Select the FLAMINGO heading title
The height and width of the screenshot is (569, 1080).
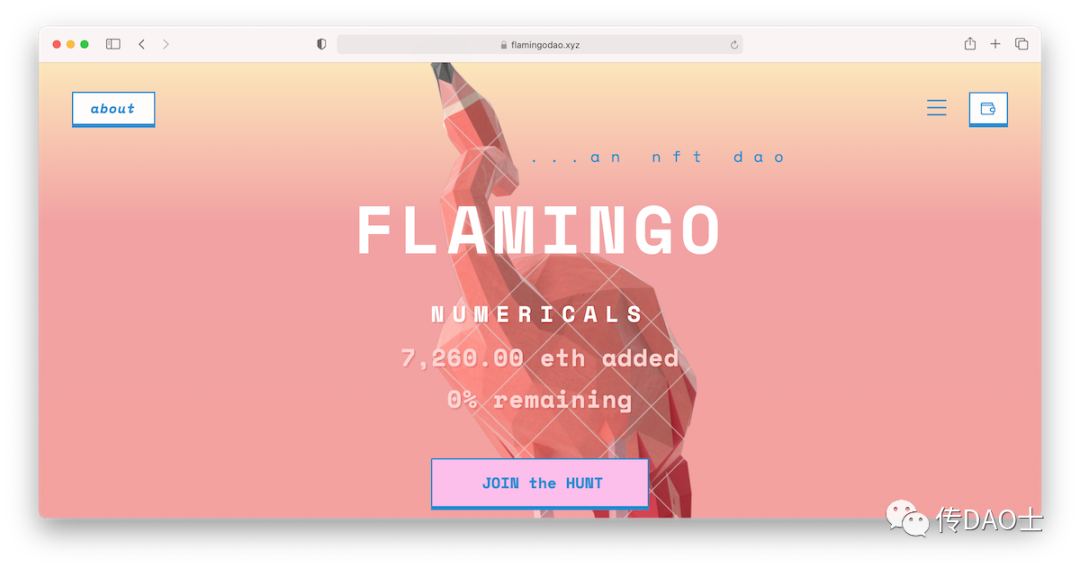(539, 231)
